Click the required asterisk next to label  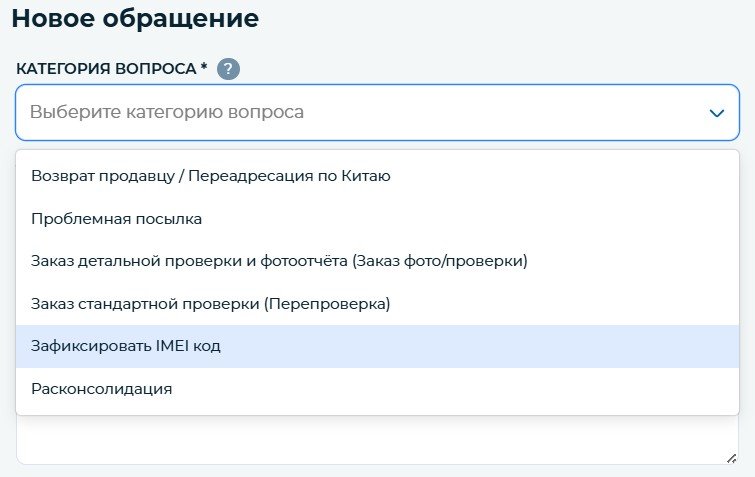(x=204, y=66)
